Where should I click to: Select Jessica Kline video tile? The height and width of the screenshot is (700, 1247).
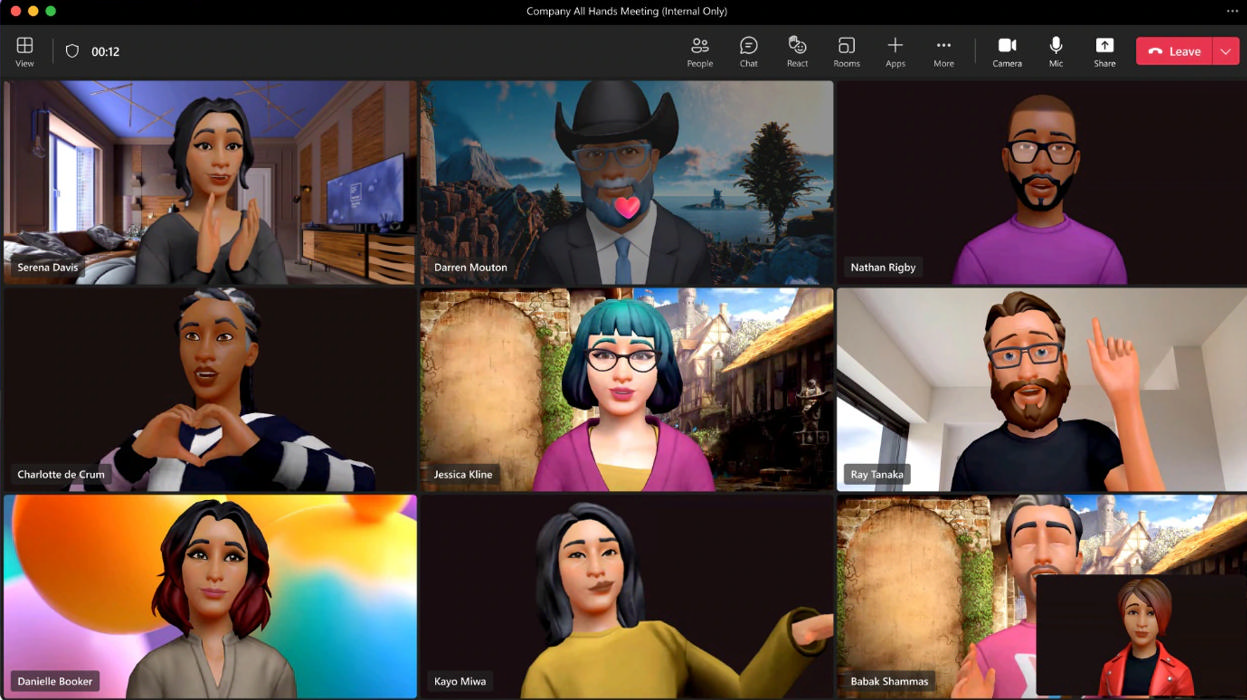pyautogui.click(x=627, y=390)
